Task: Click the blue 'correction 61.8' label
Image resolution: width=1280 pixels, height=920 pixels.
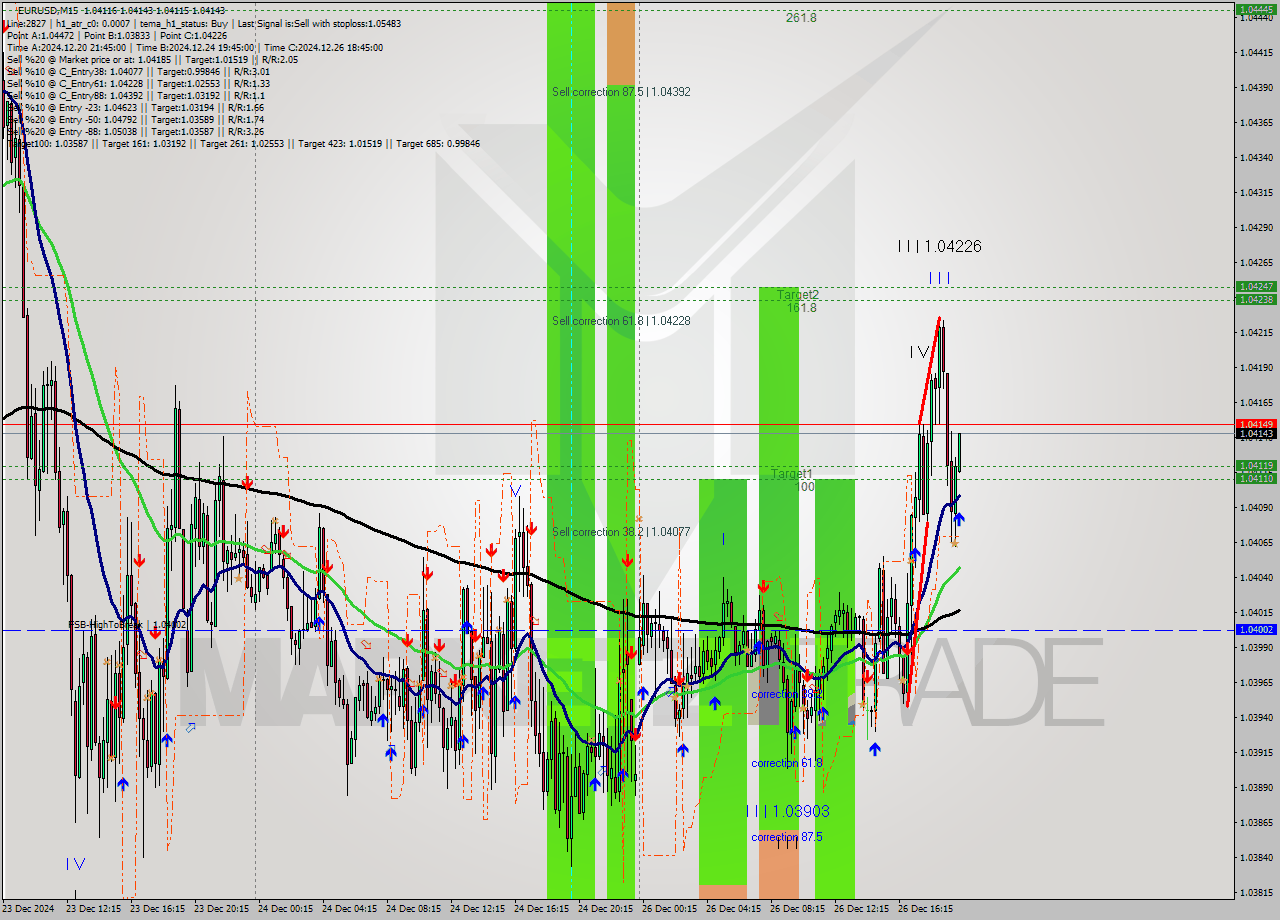Action: (787, 763)
